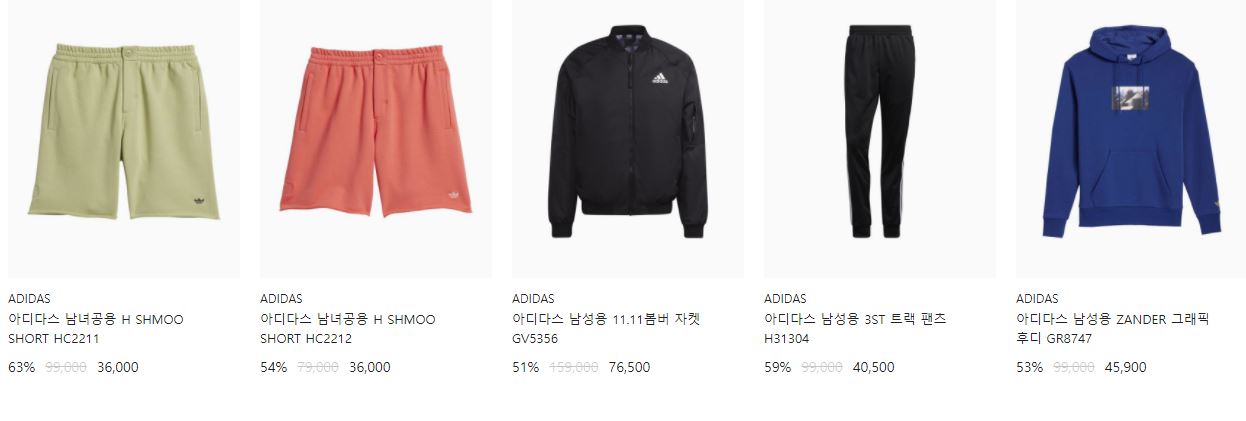Click ADIDAS brand above HC2212 shorts
Image resolution: width=1246 pixels, height=421 pixels.
coord(281,298)
